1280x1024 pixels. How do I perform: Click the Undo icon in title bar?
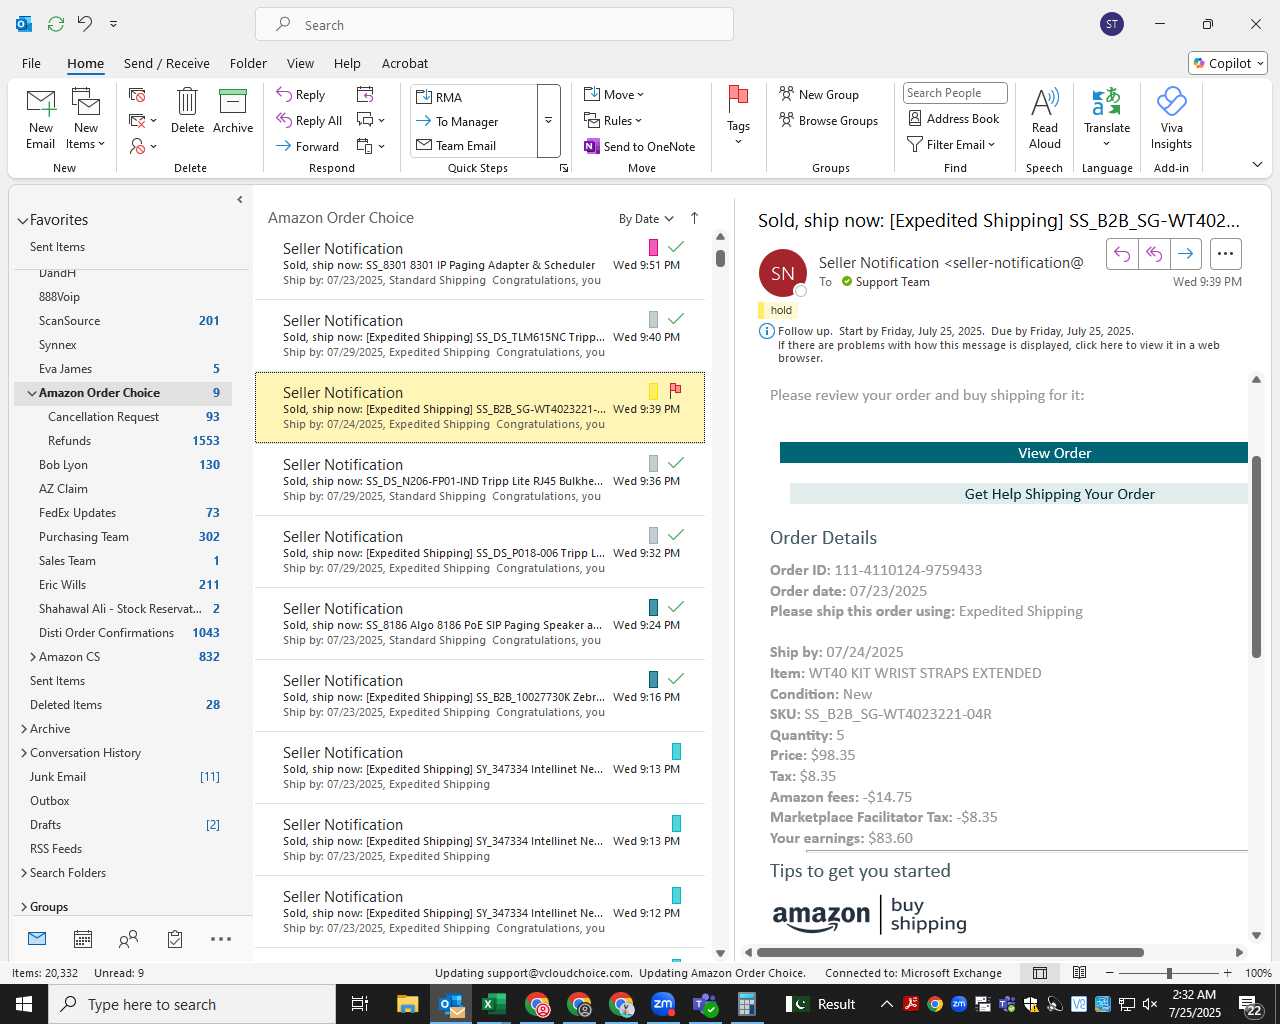85,23
